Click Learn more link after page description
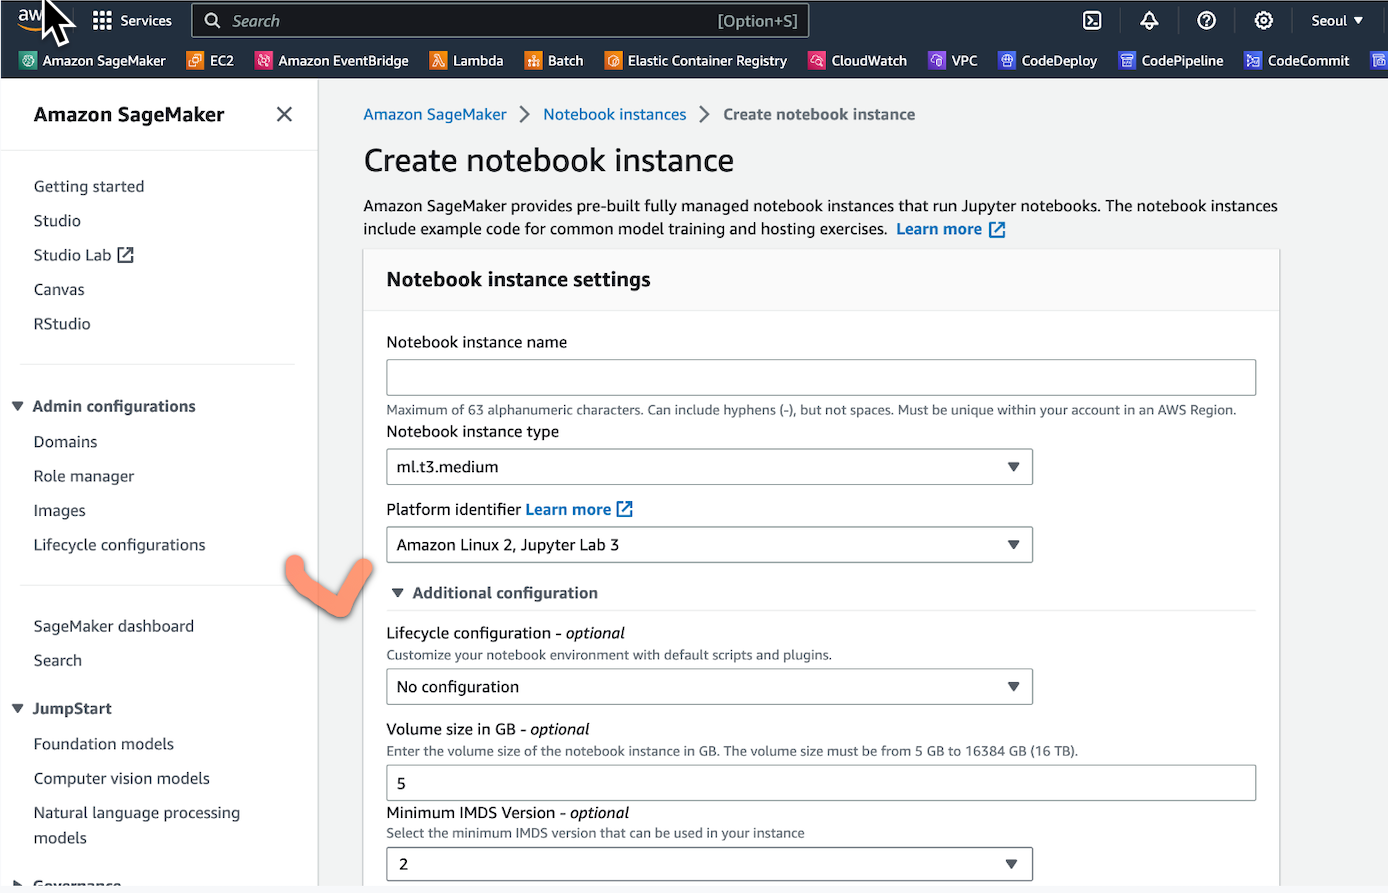Viewport: 1388px width, 893px height. pos(939,230)
